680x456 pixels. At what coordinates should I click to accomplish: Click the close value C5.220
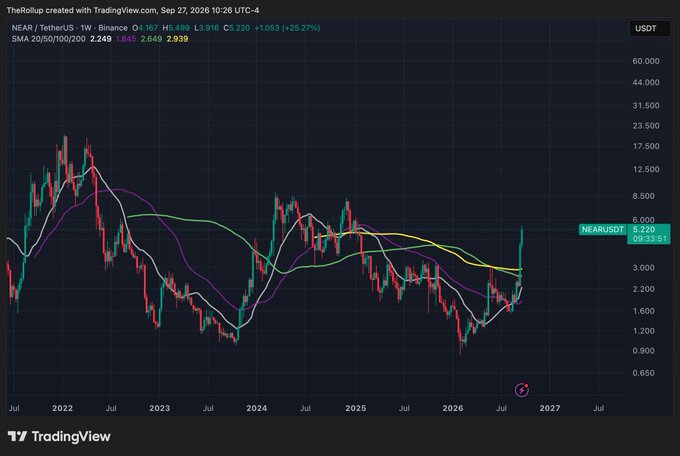click(x=237, y=28)
